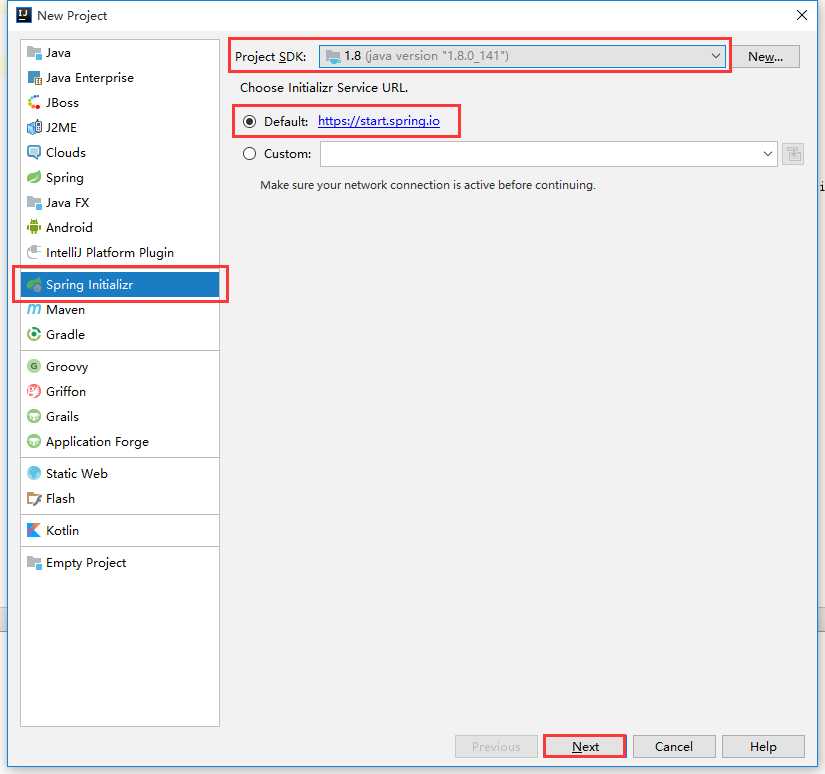Click the Static Web globe icon

(34, 474)
